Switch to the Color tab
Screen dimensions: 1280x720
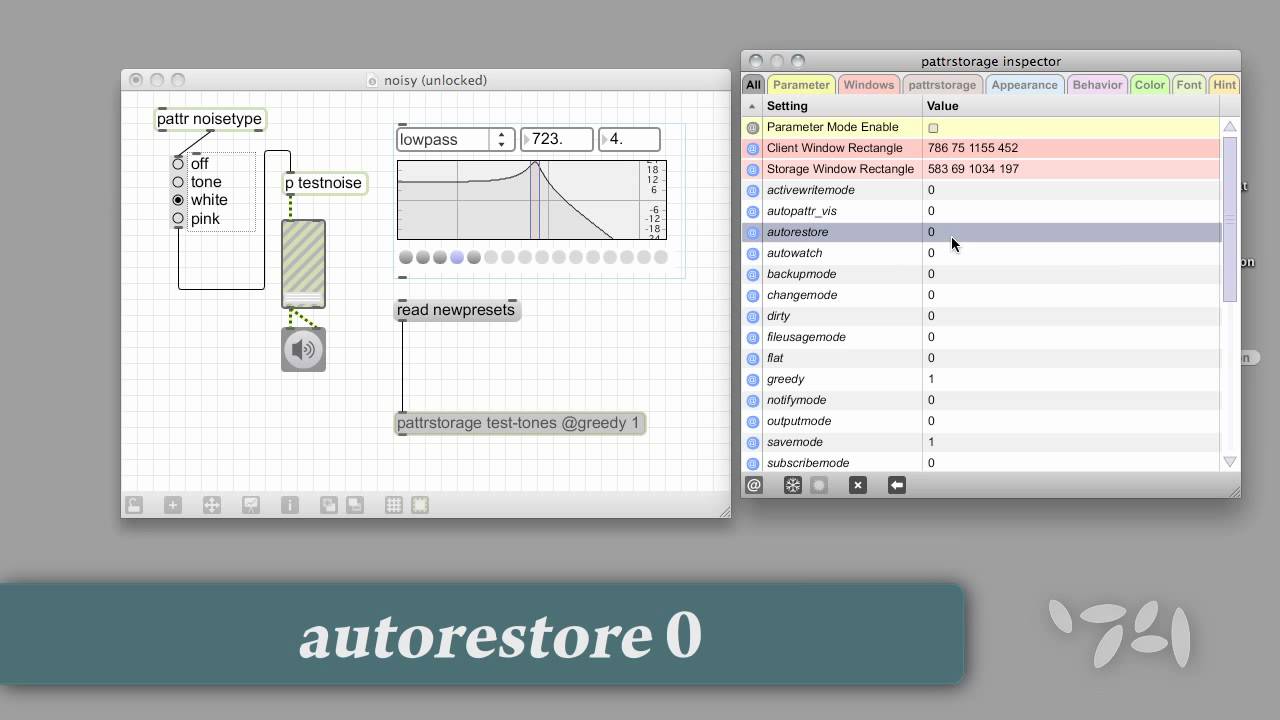tap(1149, 85)
